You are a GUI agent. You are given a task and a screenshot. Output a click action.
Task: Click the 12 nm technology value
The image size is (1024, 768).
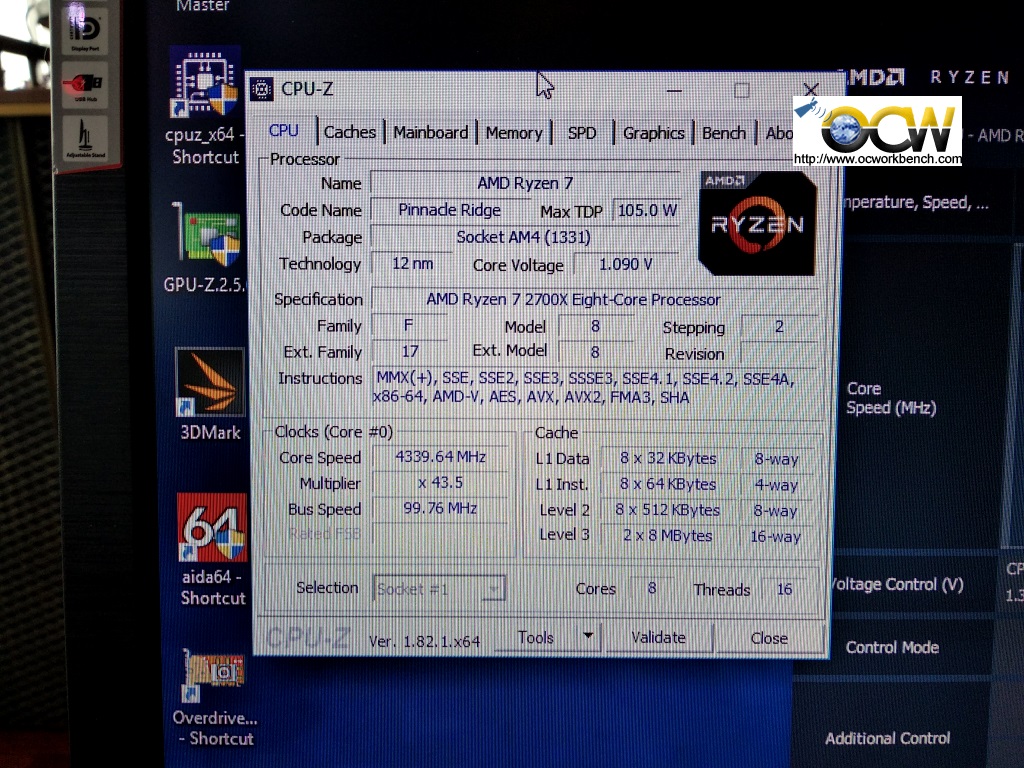412,264
